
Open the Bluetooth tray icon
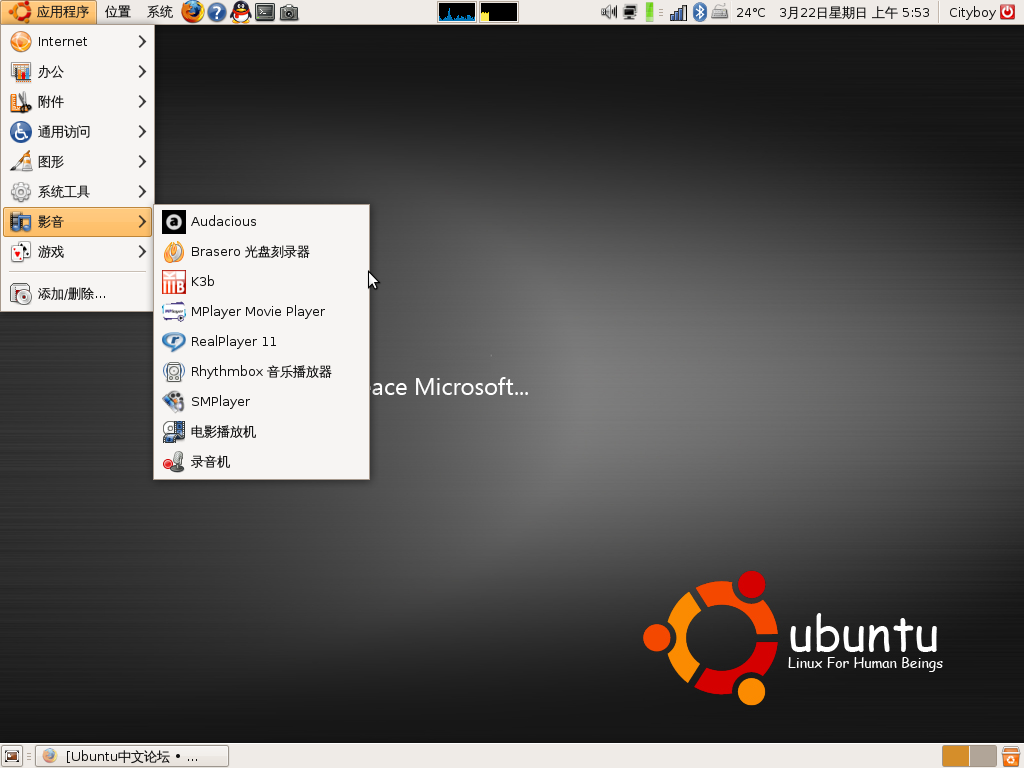(699, 12)
